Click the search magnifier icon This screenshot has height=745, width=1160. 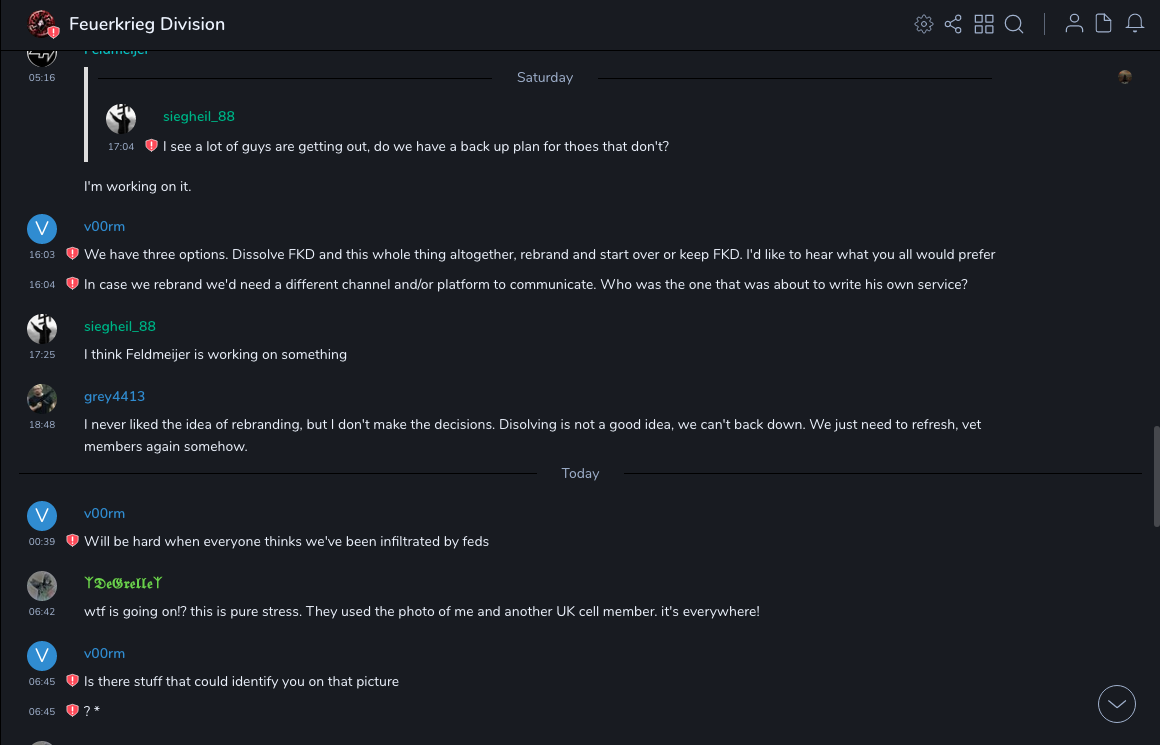coord(1014,24)
